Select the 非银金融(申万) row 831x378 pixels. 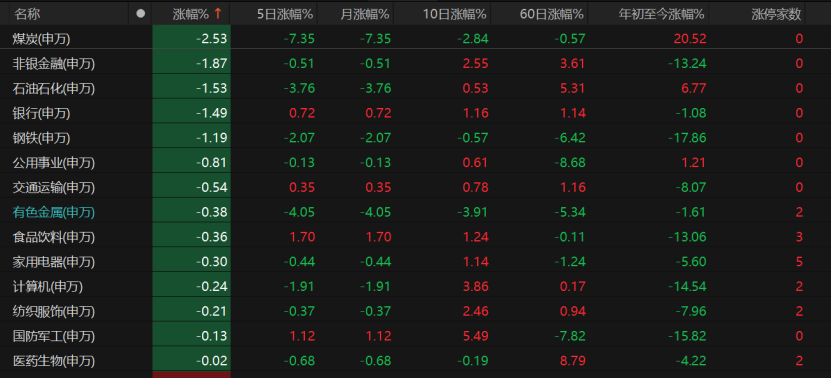pyautogui.click(x=416, y=64)
